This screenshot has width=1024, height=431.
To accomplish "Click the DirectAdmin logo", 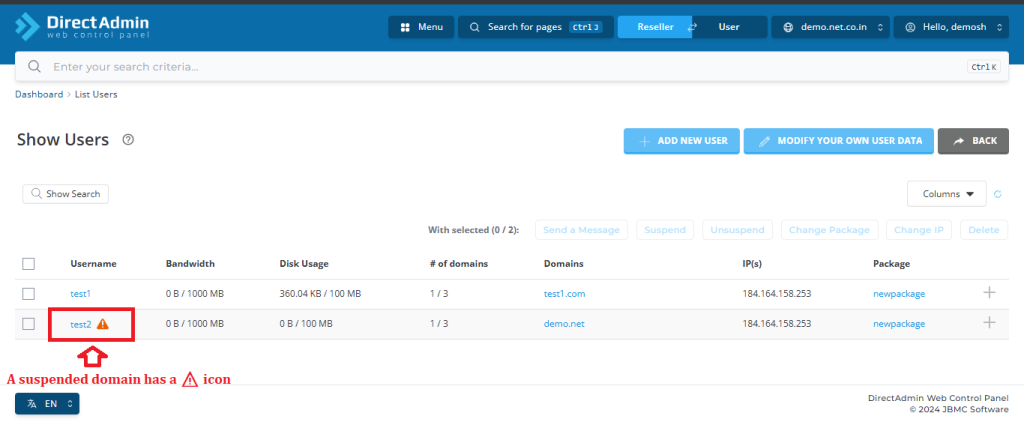I will click(82, 27).
